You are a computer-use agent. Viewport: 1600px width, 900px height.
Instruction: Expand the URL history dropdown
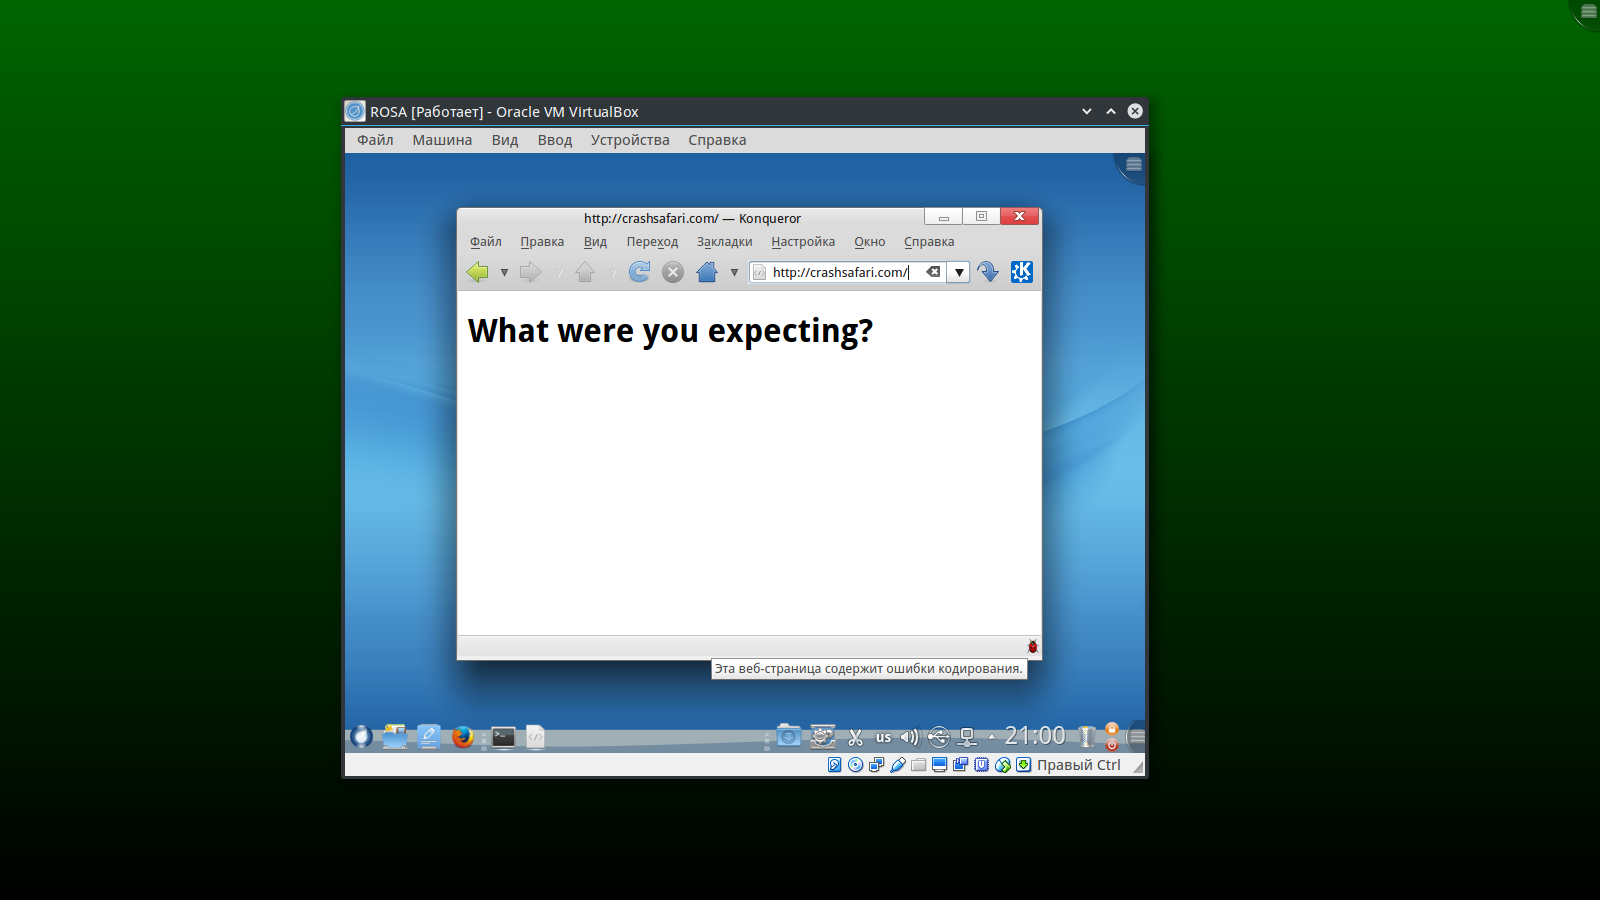(x=959, y=272)
